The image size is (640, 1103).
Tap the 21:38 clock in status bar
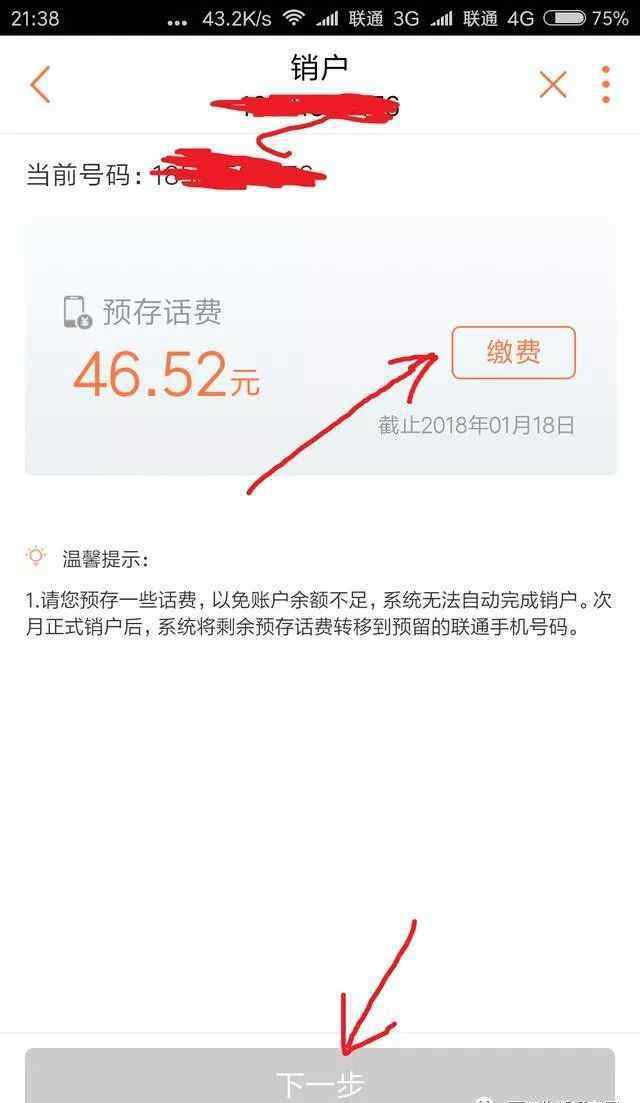point(35,18)
